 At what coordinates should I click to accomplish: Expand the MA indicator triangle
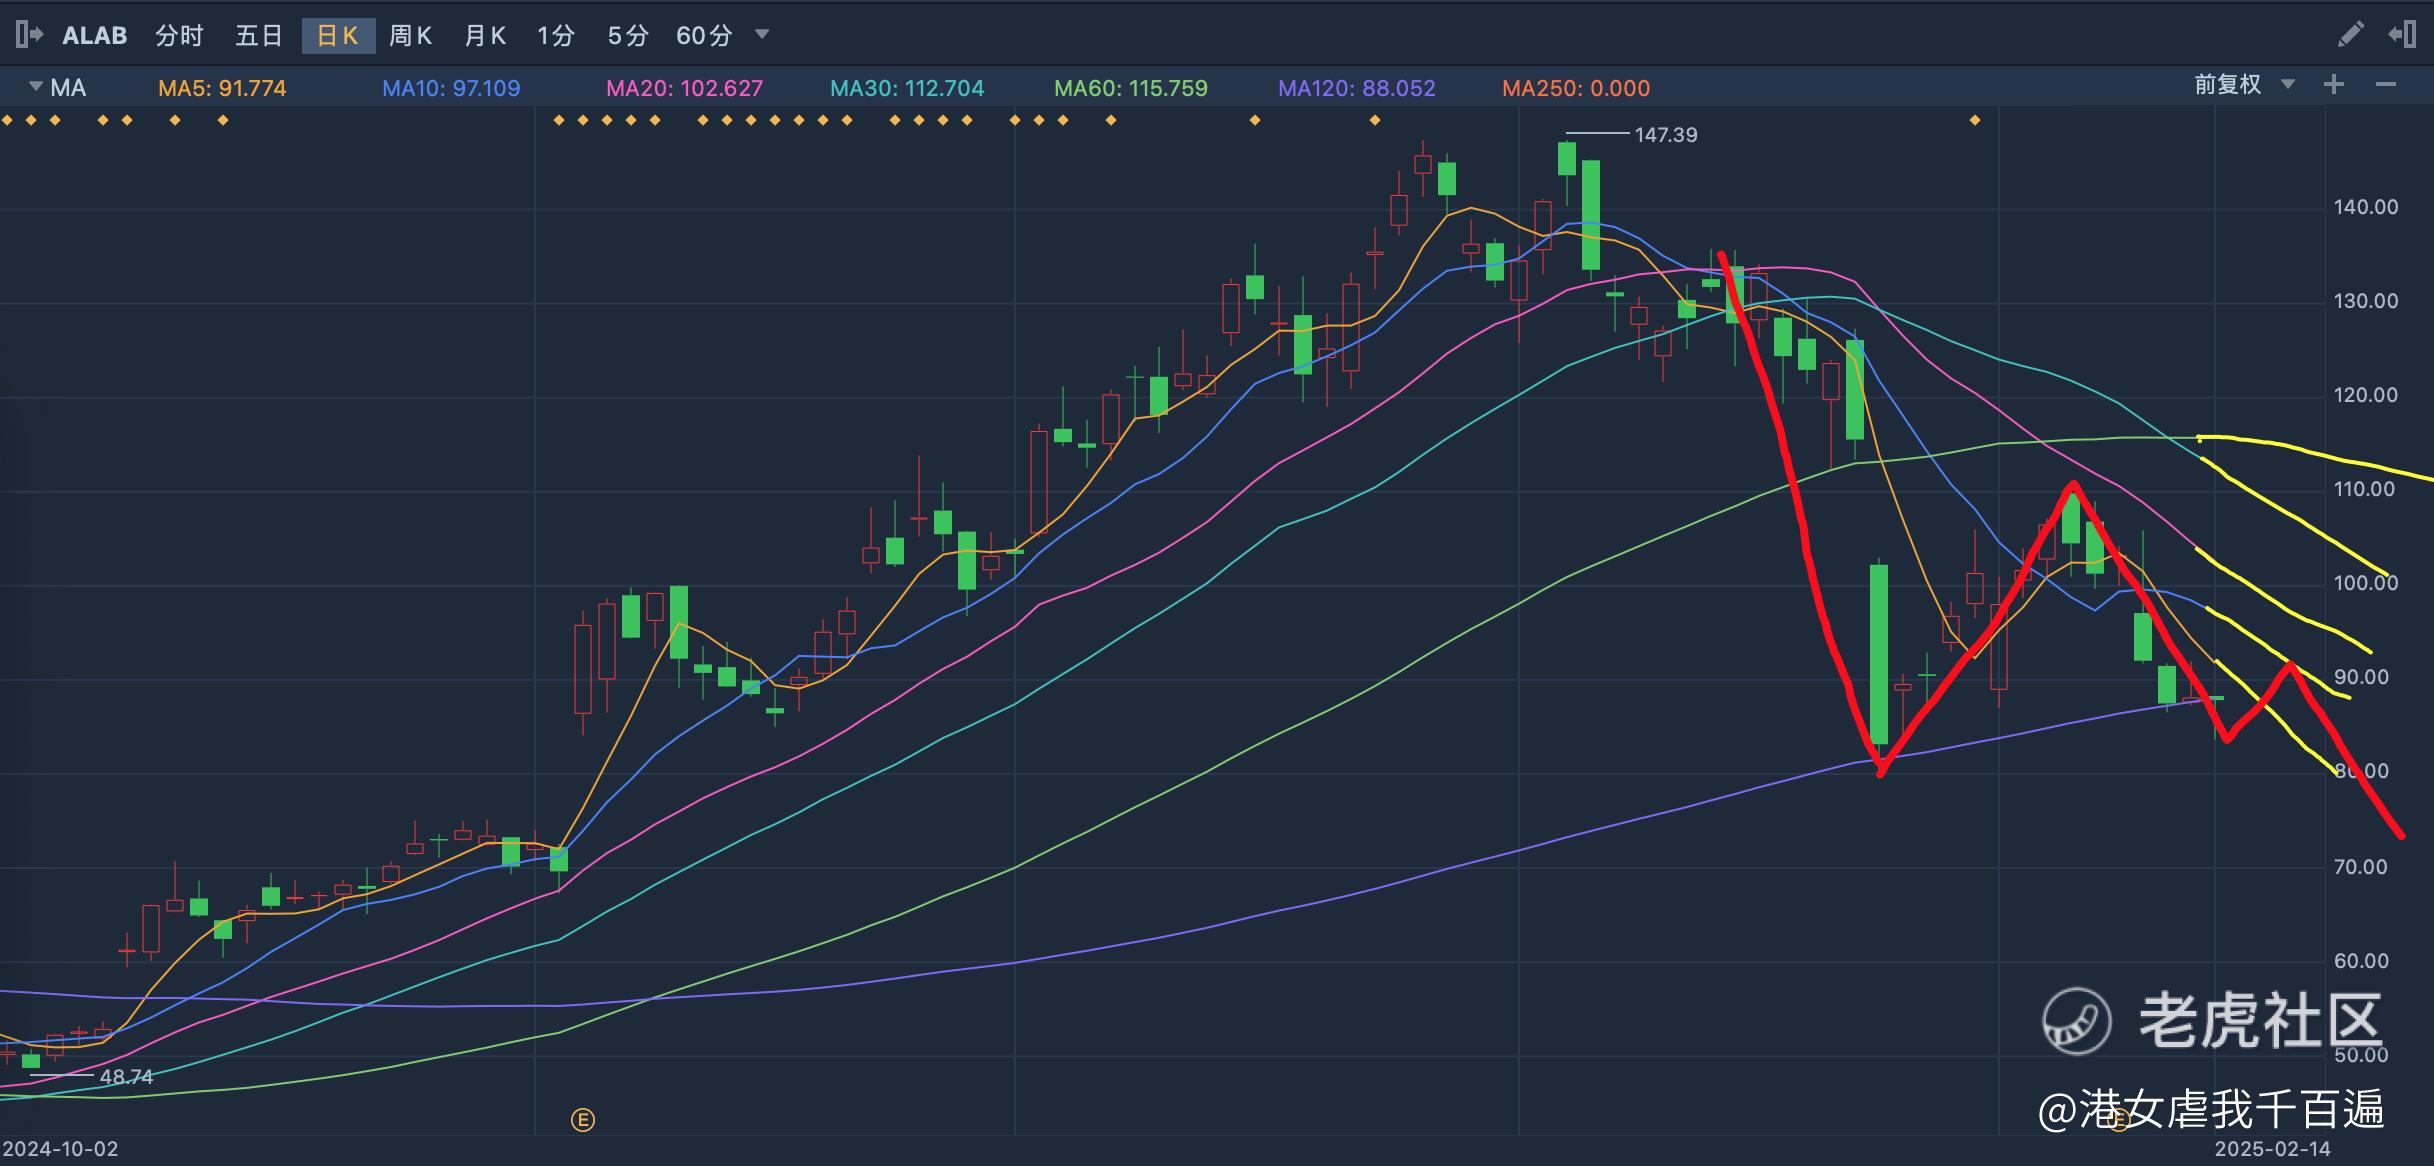(x=35, y=86)
